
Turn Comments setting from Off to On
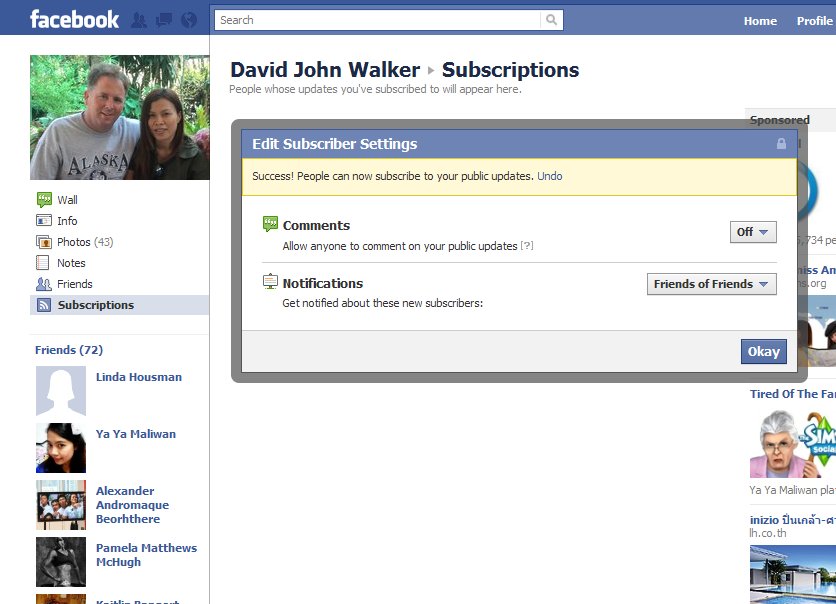coord(753,231)
